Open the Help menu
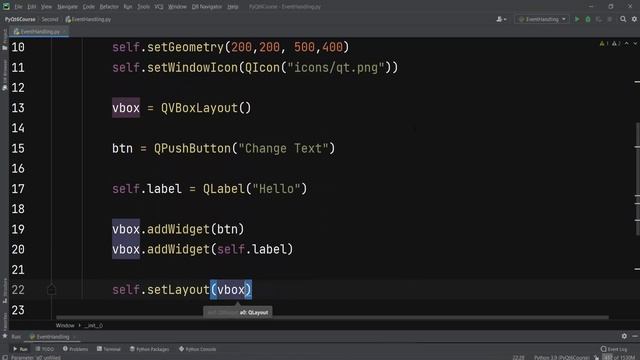This screenshot has width=640, height=360. coord(233,7)
